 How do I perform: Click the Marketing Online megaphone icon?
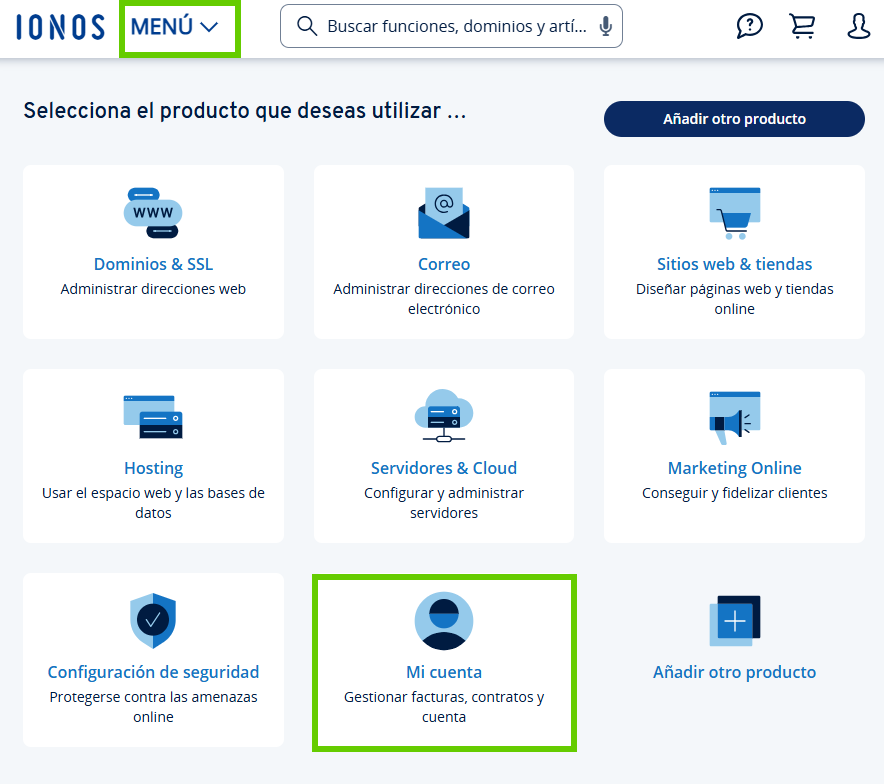[735, 418]
